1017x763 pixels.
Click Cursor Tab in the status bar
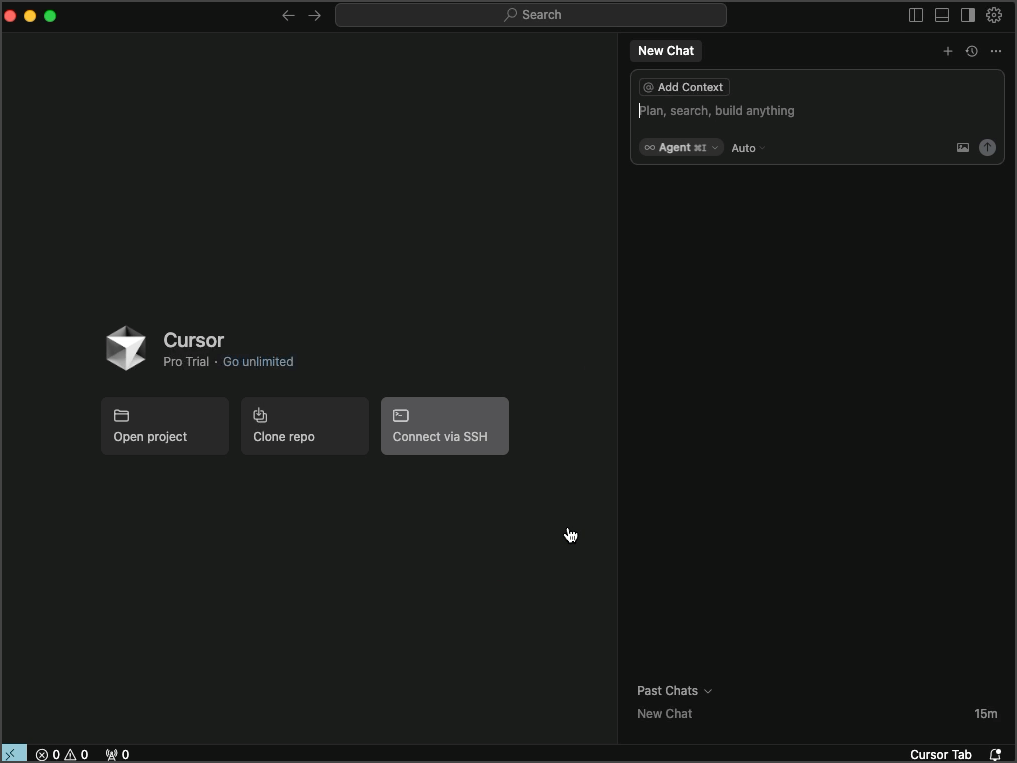coord(940,755)
